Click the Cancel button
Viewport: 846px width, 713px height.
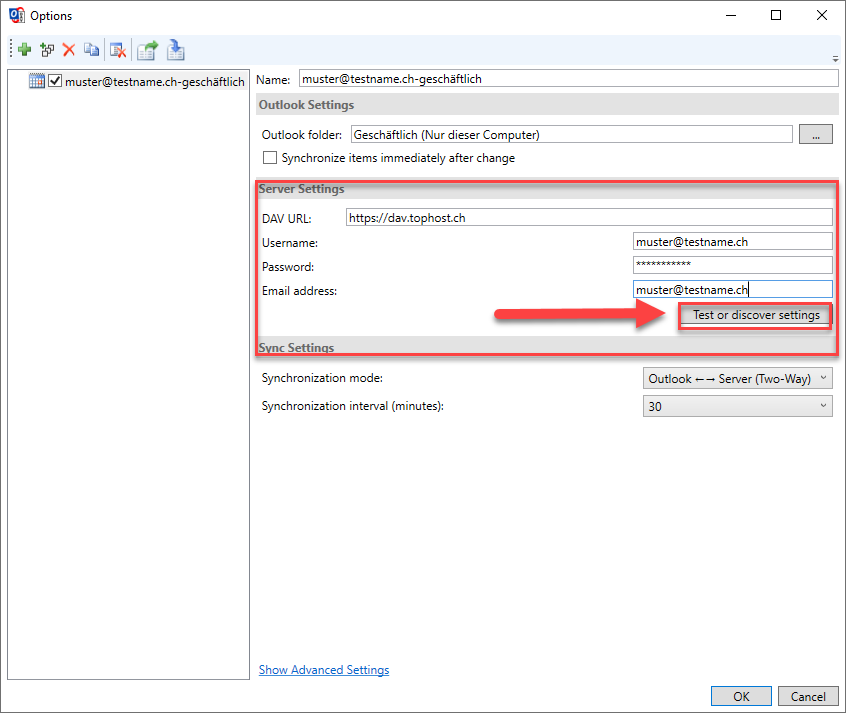(808, 696)
